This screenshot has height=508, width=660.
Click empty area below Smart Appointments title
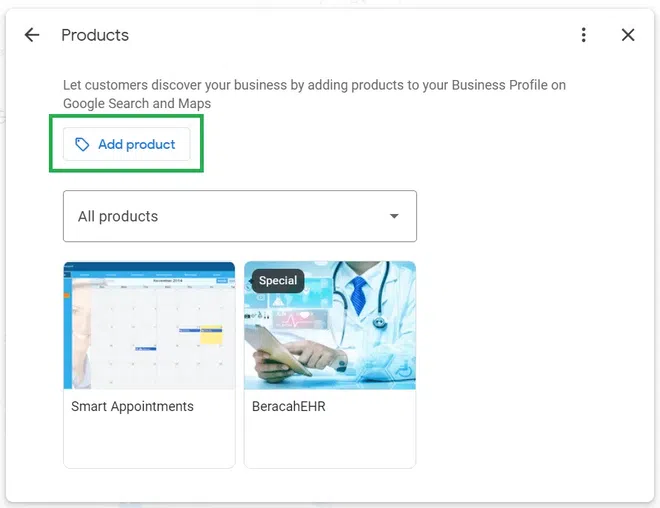coord(149,443)
